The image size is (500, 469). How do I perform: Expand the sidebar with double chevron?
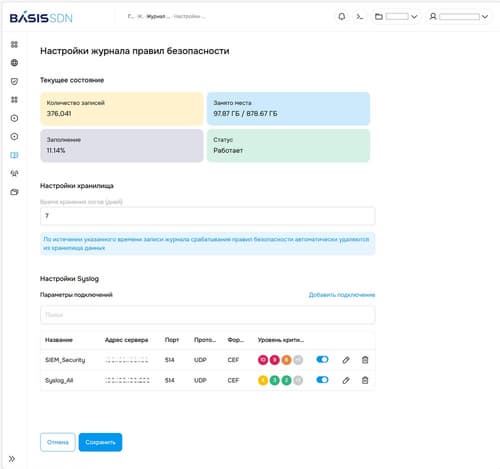coord(12,459)
